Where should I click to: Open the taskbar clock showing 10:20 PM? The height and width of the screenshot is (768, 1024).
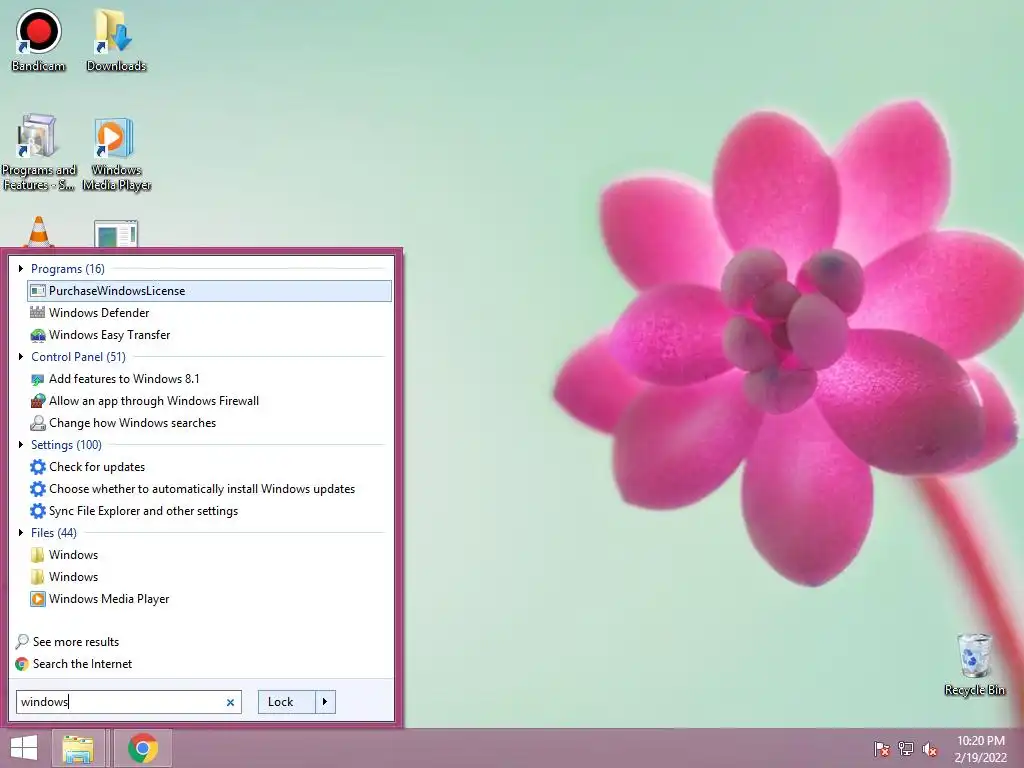tap(980, 749)
